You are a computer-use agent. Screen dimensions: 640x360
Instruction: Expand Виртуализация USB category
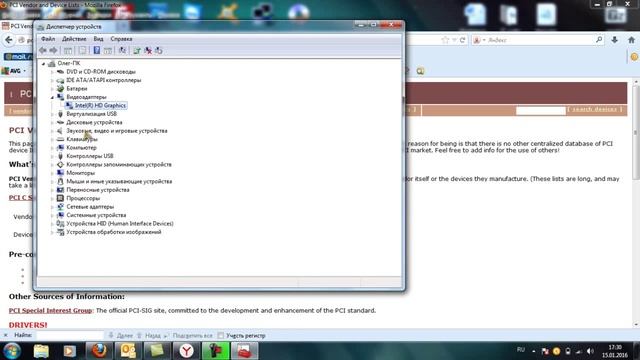coord(52,114)
